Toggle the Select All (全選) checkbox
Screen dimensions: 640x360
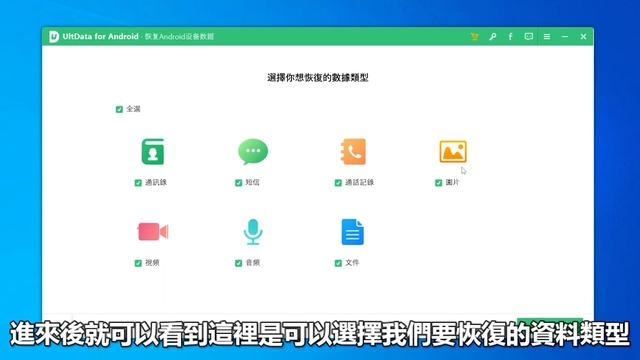click(x=119, y=109)
